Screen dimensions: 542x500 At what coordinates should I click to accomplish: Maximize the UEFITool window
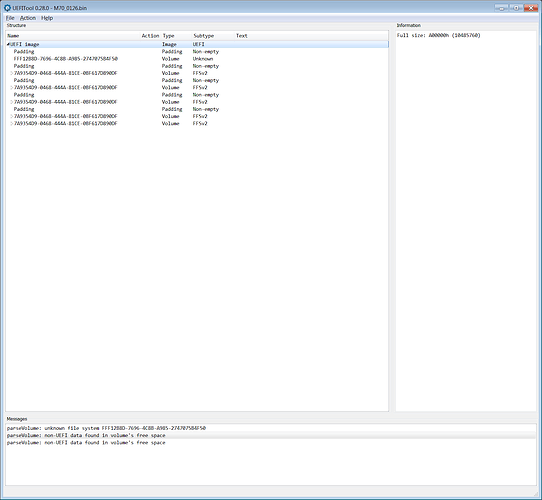pyautogui.click(x=516, y=8)
